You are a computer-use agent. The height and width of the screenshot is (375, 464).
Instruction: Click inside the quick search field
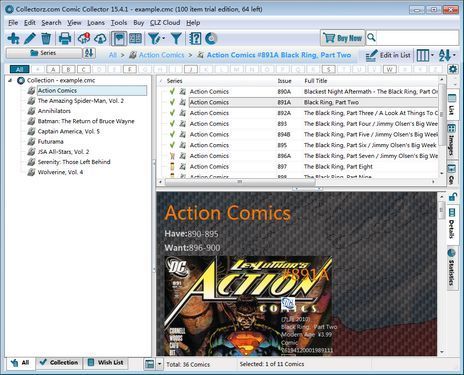[417, 38]
